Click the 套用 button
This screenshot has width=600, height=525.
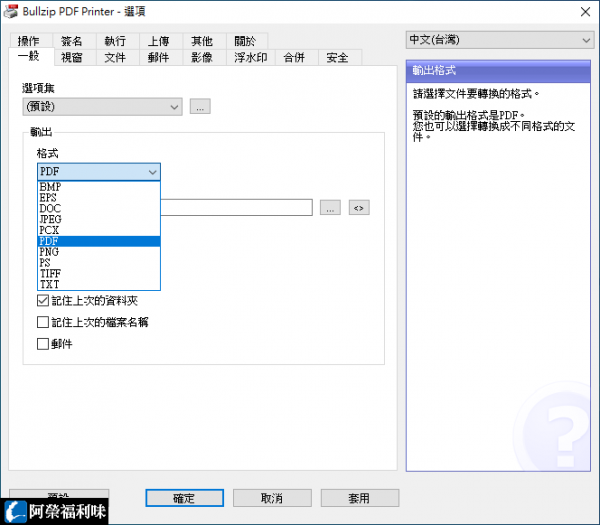[360, 498]
